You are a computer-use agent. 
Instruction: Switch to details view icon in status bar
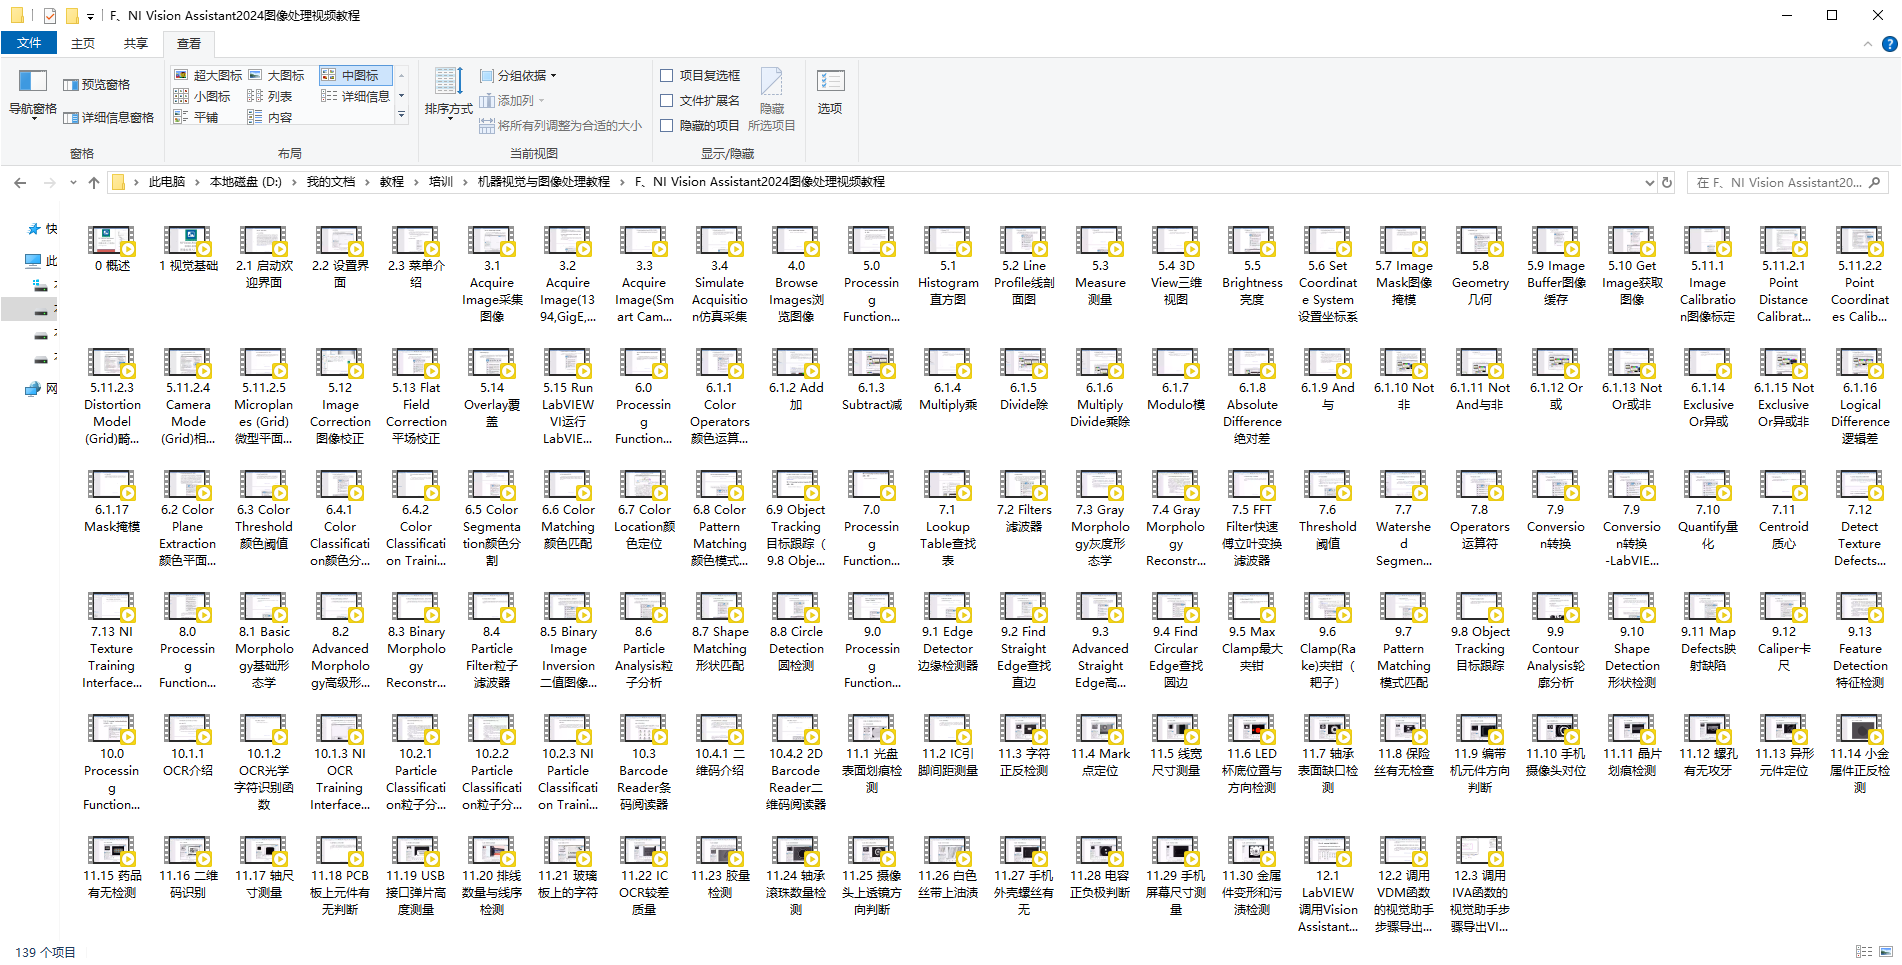[1864, 952]
